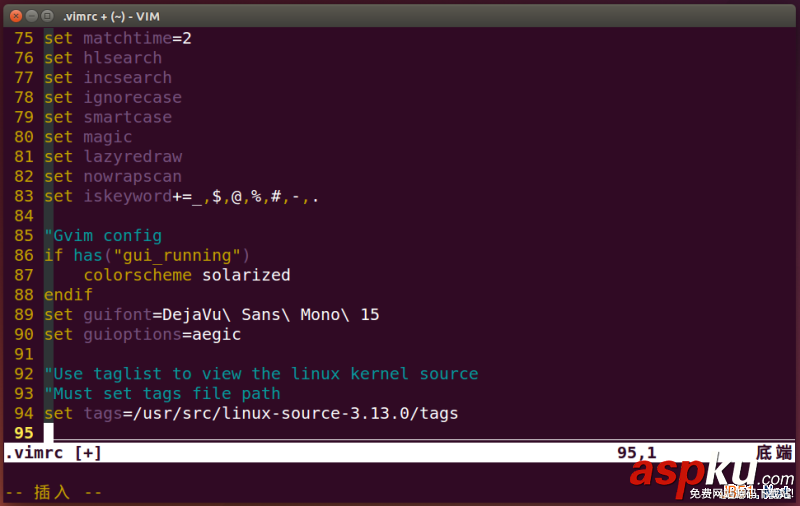The height and width of the screenshot is (506, 800).
Task: Click the word 'solarized'
Action: click(246, 275)
